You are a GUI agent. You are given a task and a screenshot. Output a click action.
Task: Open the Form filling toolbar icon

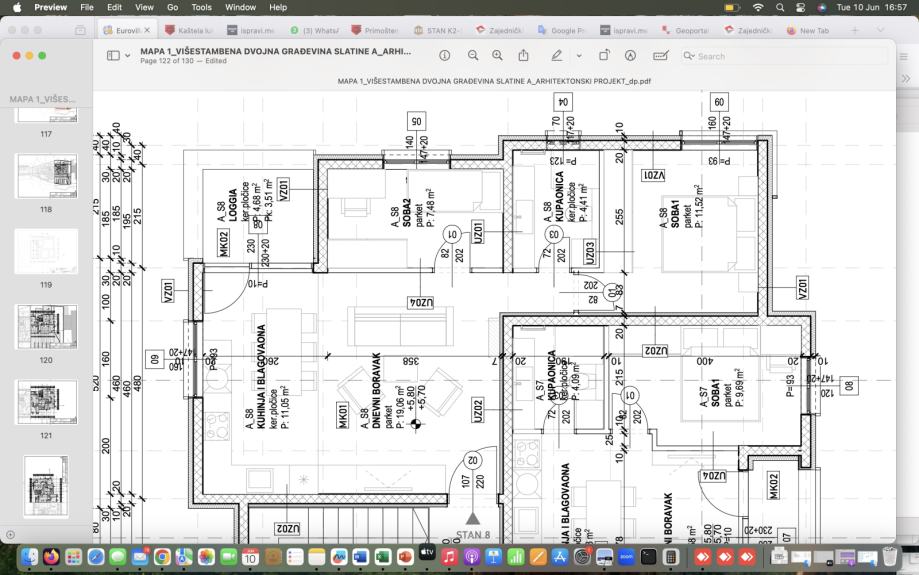660,56
